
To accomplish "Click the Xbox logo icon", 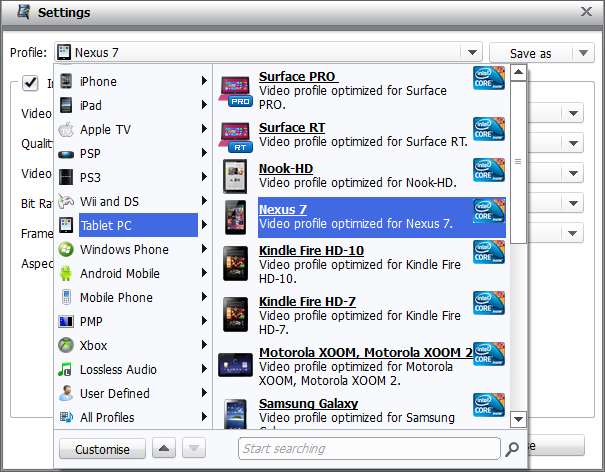I will click(66, 345).
